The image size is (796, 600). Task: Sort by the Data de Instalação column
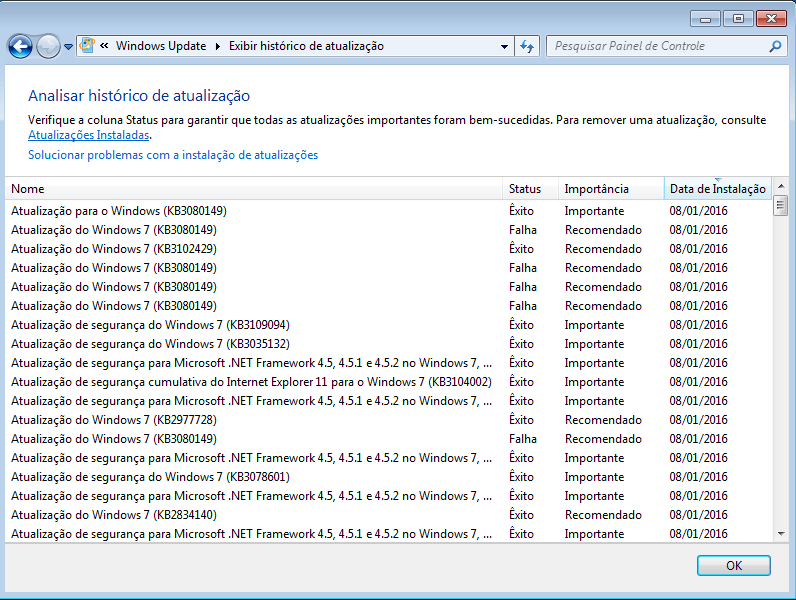point(717,189)
